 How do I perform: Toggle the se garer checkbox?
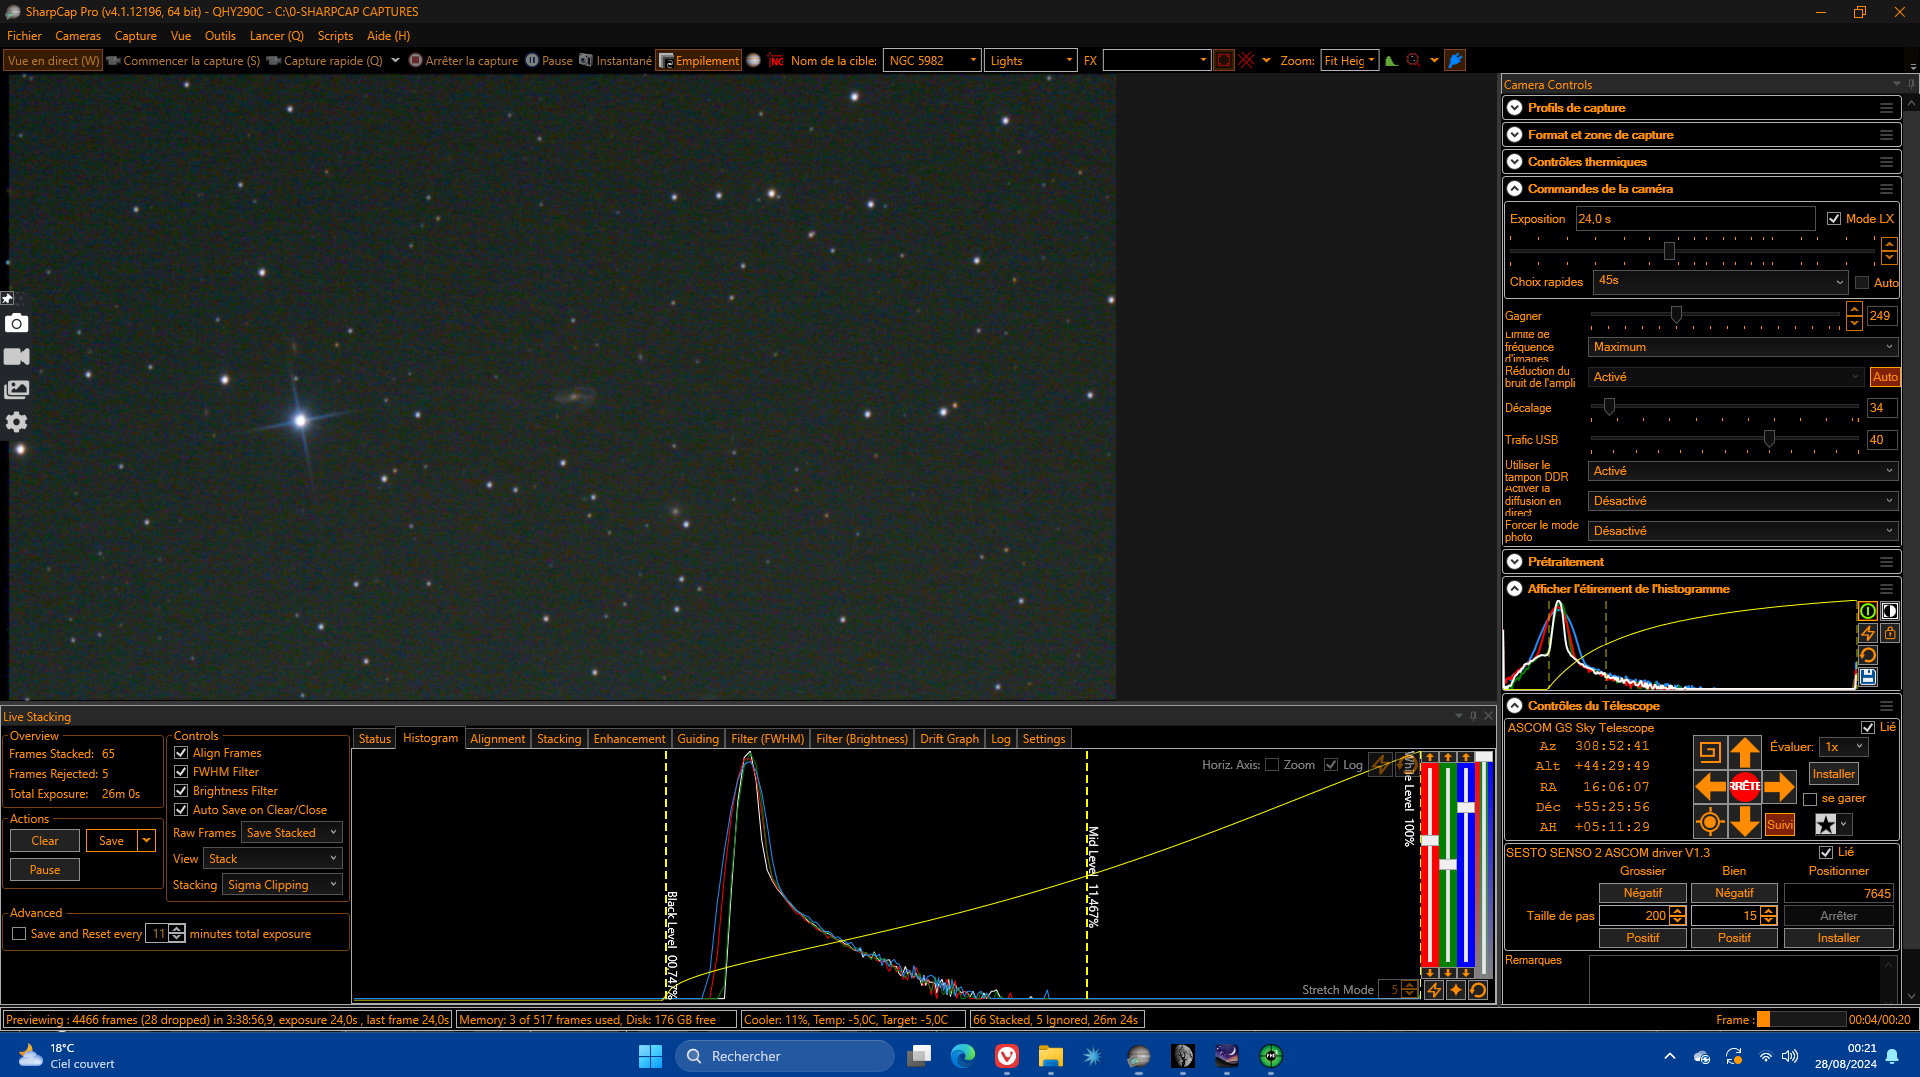[x=1810, y=799]
